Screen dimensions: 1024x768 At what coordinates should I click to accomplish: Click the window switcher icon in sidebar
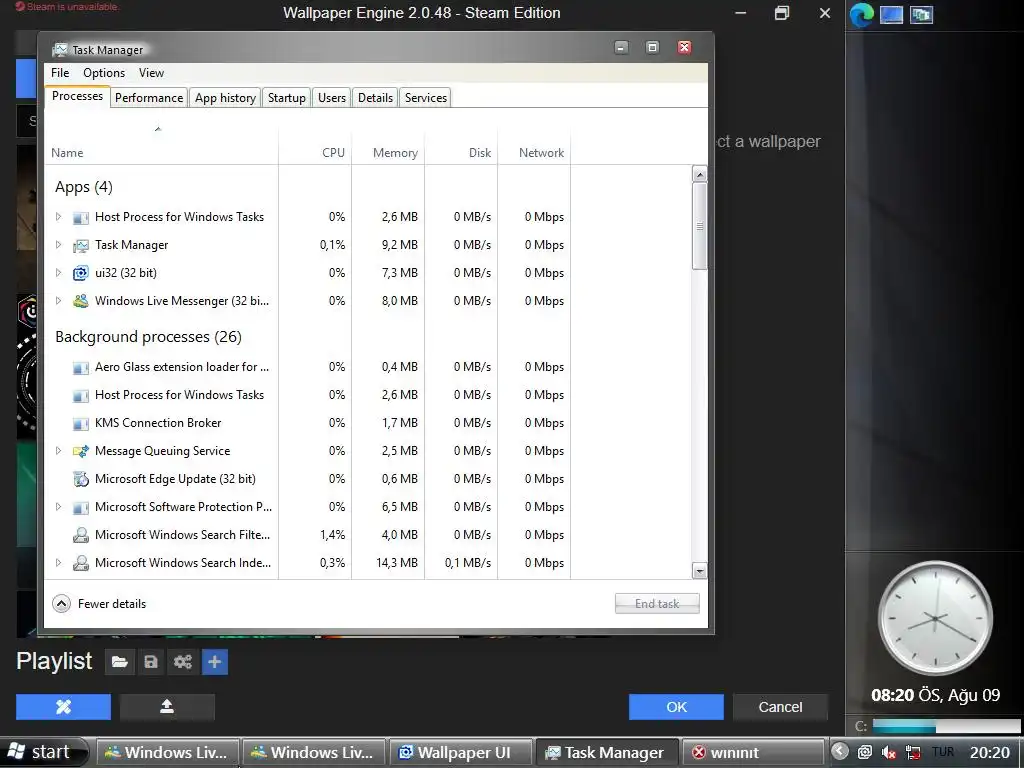[x=921, y=14]
